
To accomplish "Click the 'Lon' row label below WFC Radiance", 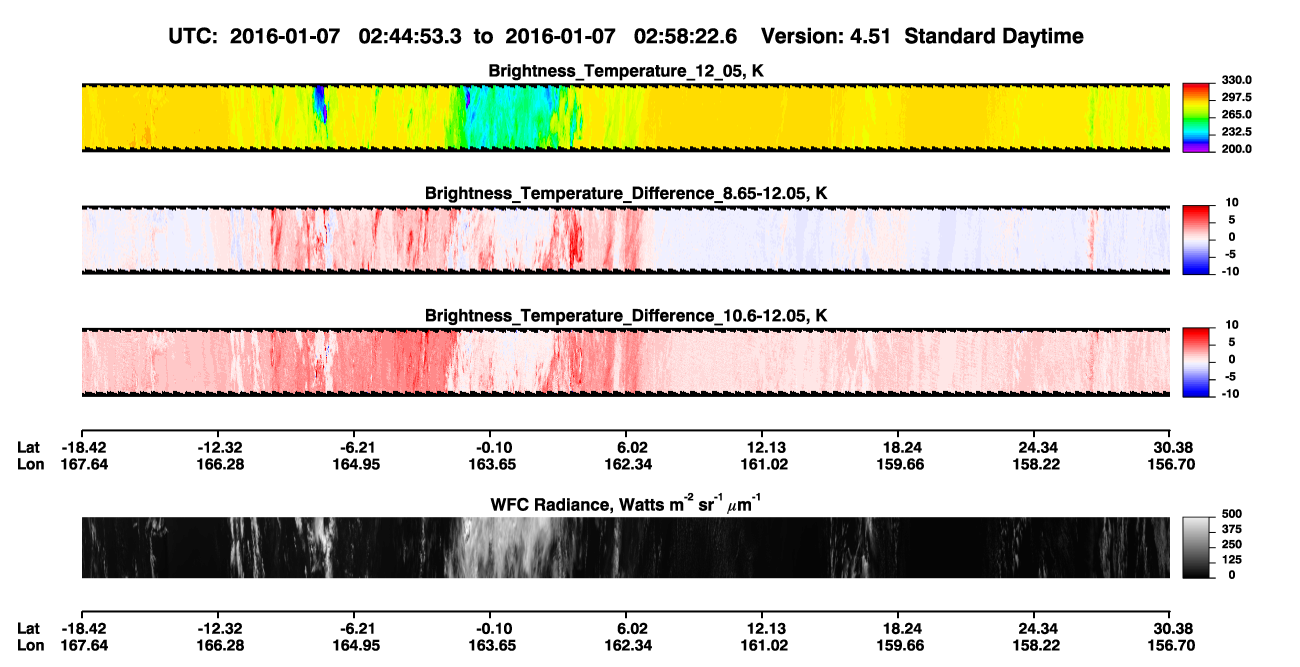I will pos(30,644).
